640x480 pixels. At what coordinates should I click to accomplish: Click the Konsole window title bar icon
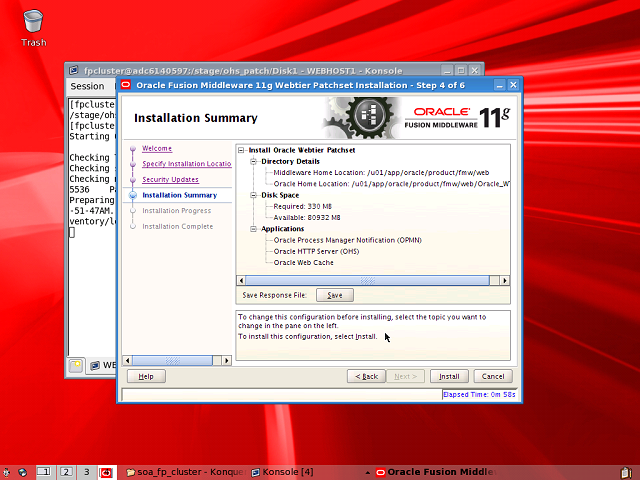click(x=73, y=70)
